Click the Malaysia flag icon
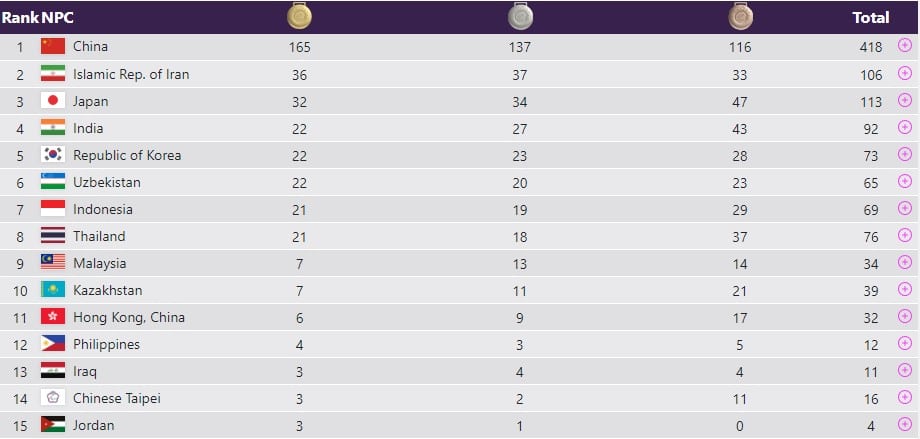Viewport: 920px width, 439px height. tap(53, 263)
